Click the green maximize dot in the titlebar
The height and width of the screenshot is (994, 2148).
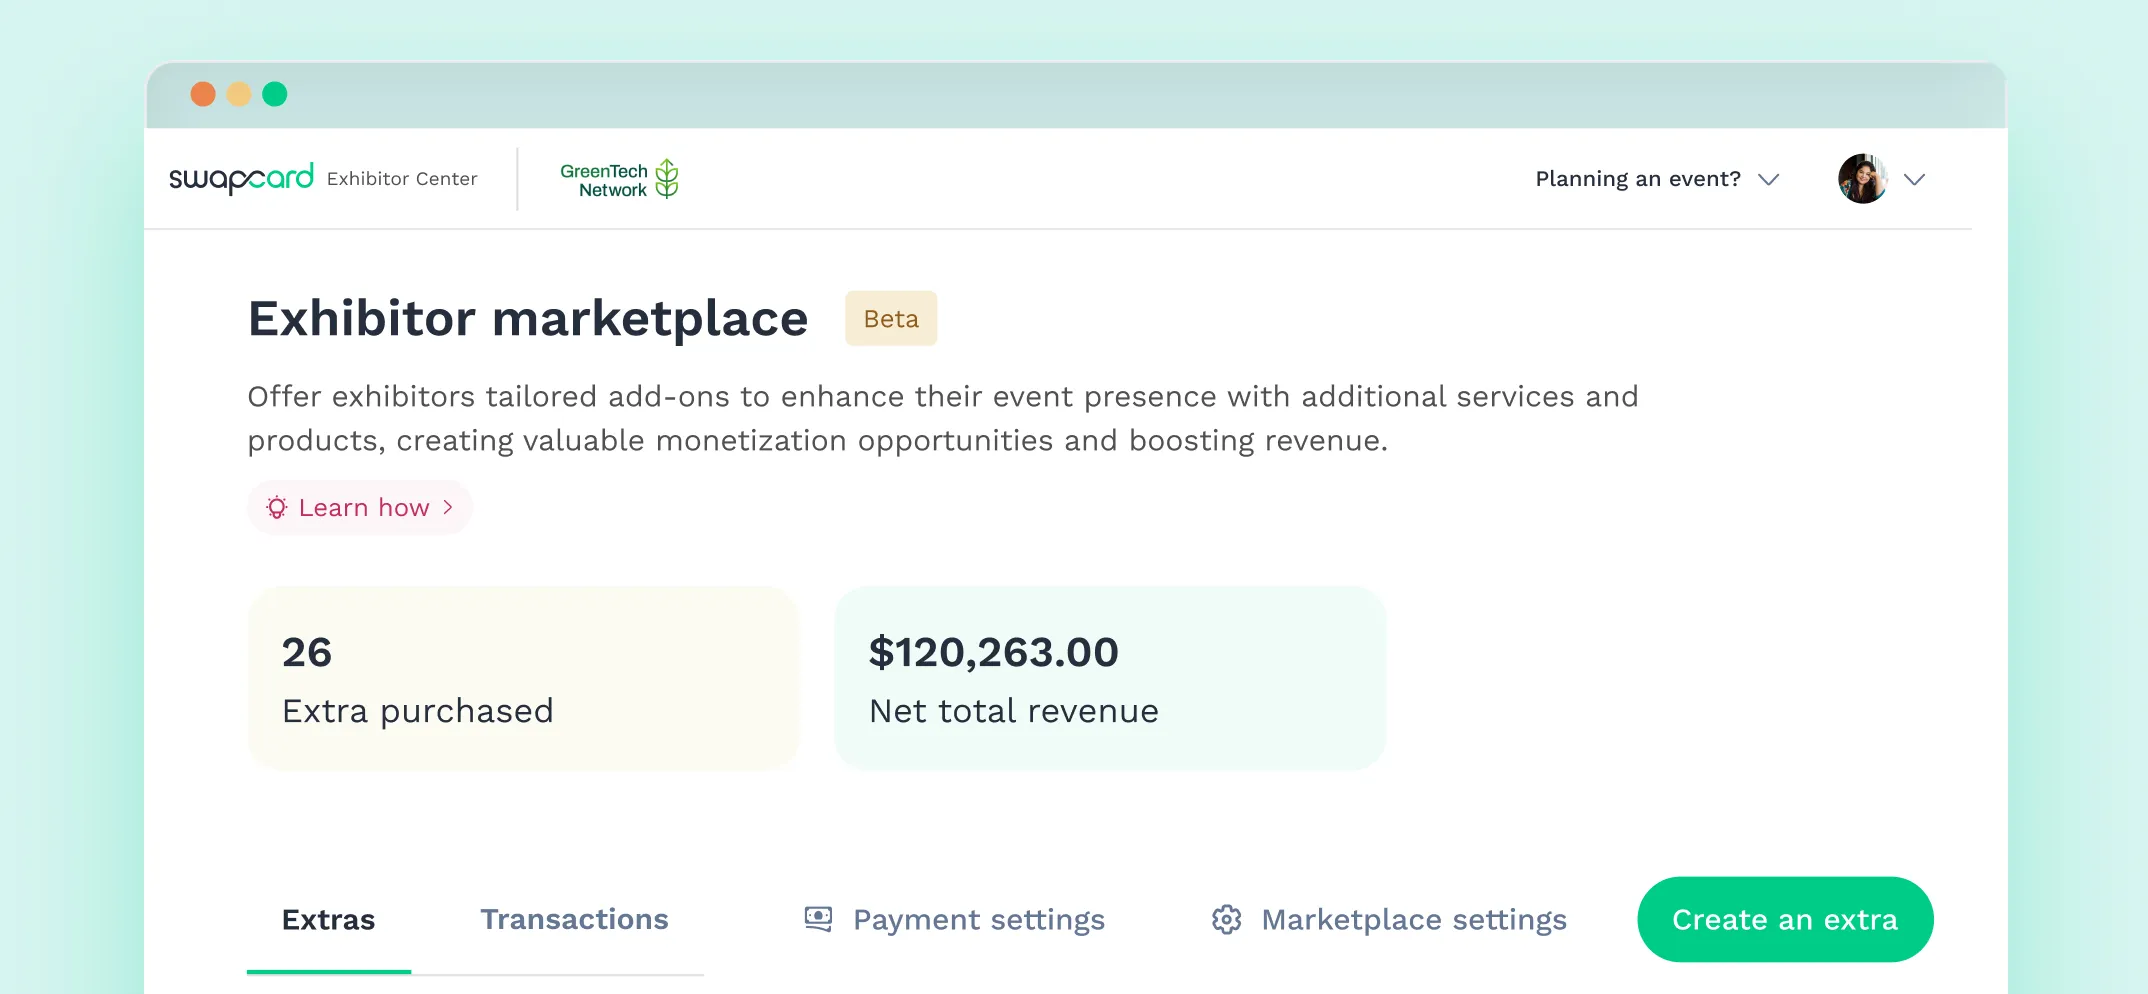coord(274,93)
